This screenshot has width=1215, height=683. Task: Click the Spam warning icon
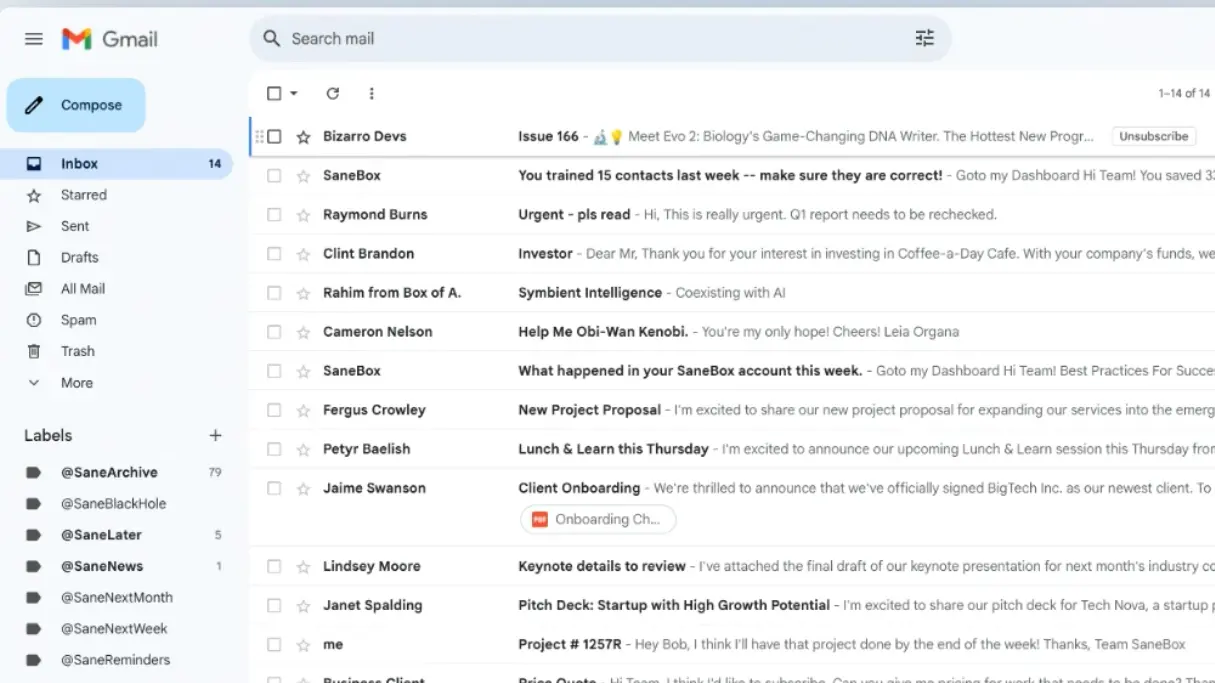click(34, 320)
